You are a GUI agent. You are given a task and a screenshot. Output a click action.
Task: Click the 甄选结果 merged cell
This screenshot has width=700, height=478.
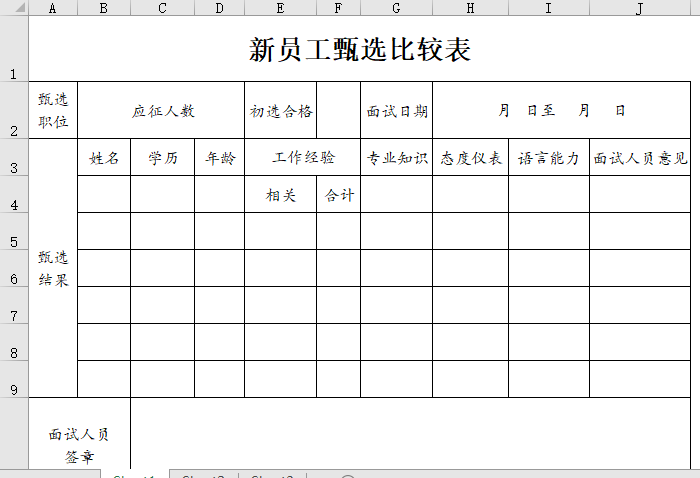tap(53, 268)
